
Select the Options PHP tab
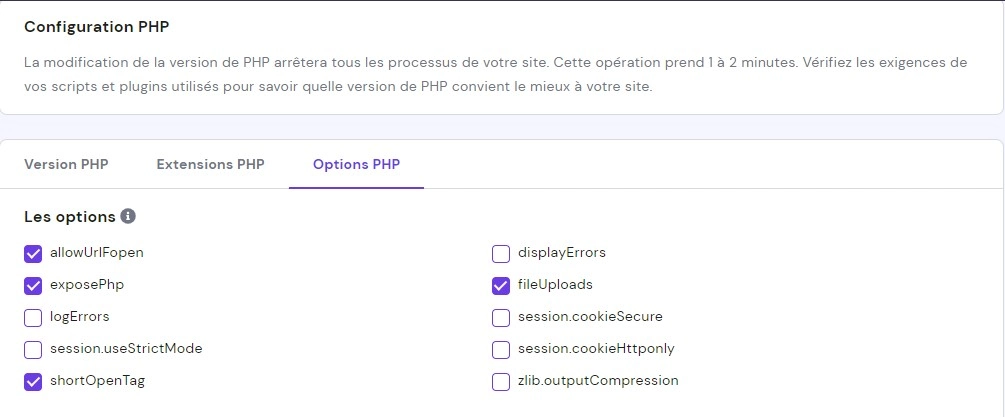click(x=356, y=164)
